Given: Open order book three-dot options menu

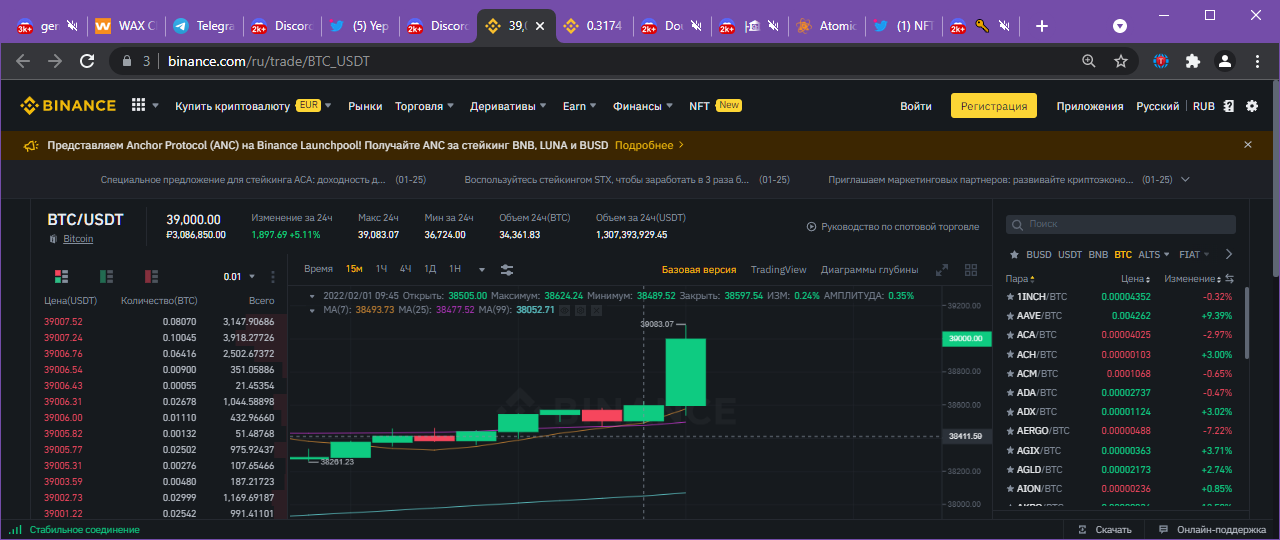Looking at the screenshot, I should (273, 277).
